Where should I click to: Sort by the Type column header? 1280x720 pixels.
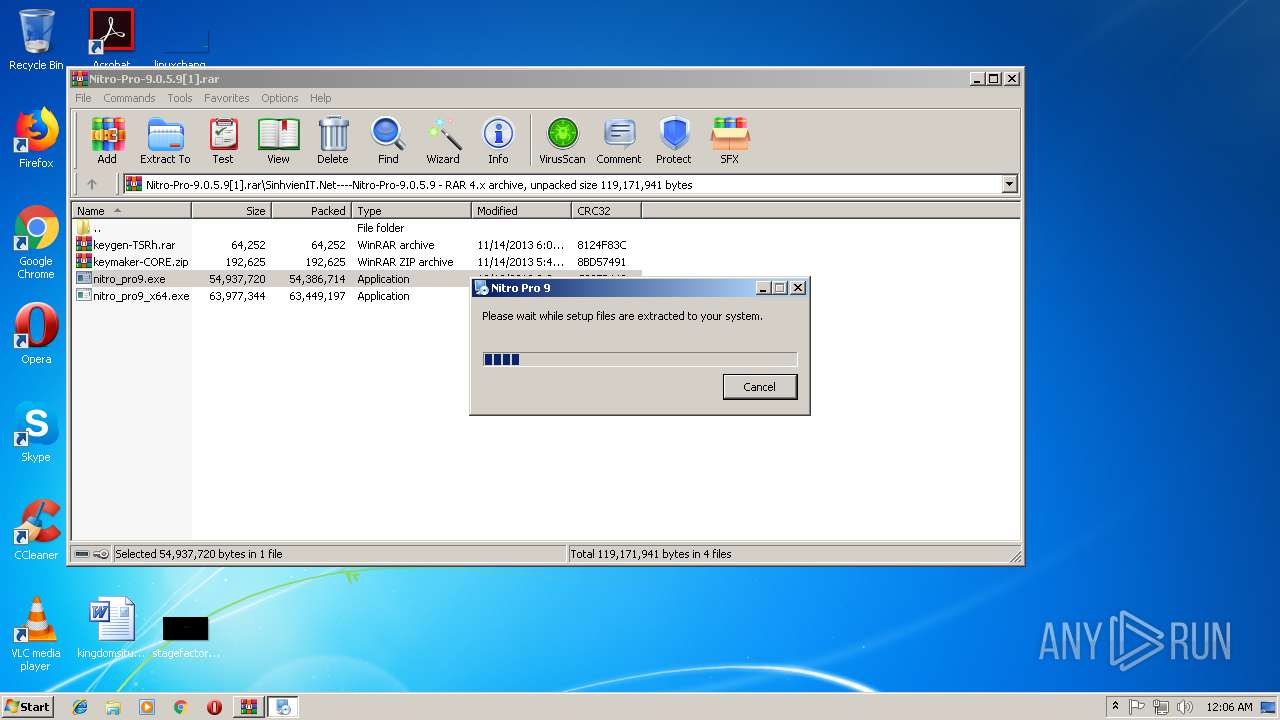412,211
